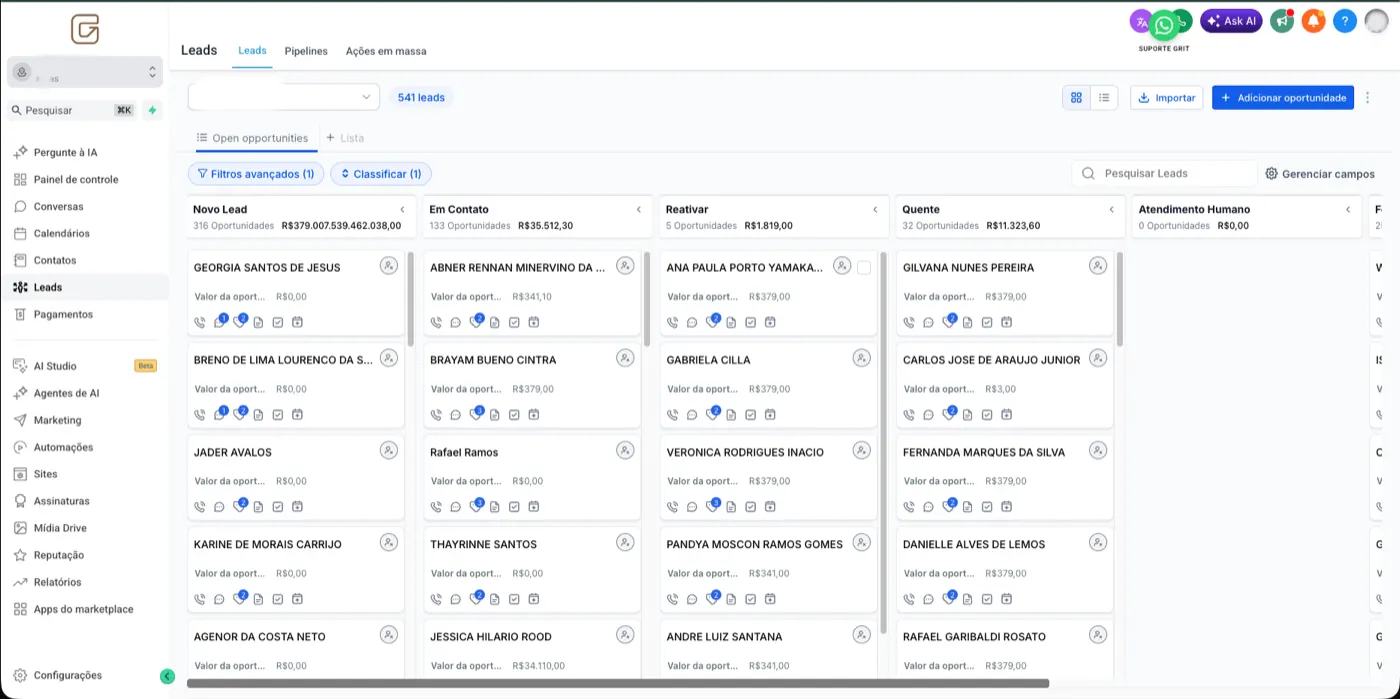Viewport: 1400px width, 699px height.
Task: Click phone icon on DANIELLE ALVES DE LEMOS card
Action: coord(909,599)
